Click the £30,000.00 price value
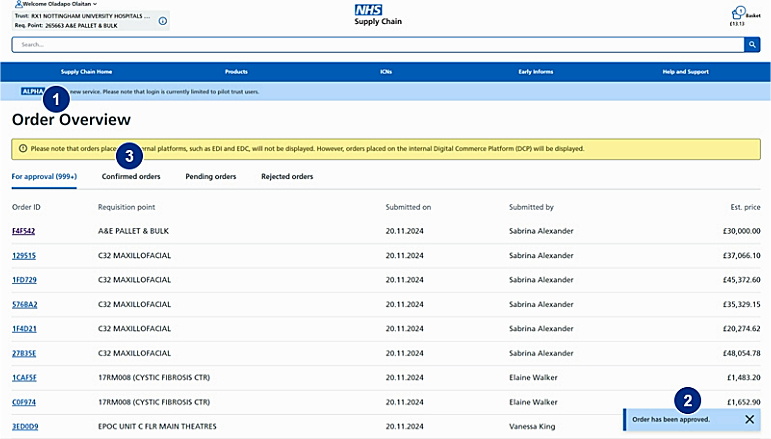The height and width of the screenshot is (439, 771). pos(741,231)
